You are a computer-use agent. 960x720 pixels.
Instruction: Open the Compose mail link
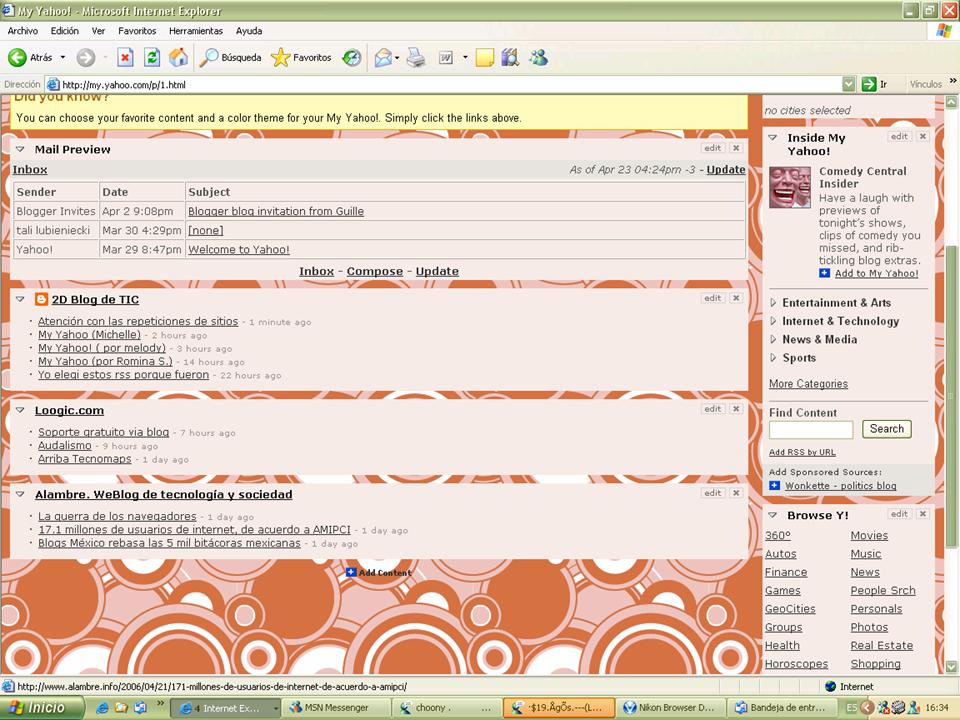point(375,271)
